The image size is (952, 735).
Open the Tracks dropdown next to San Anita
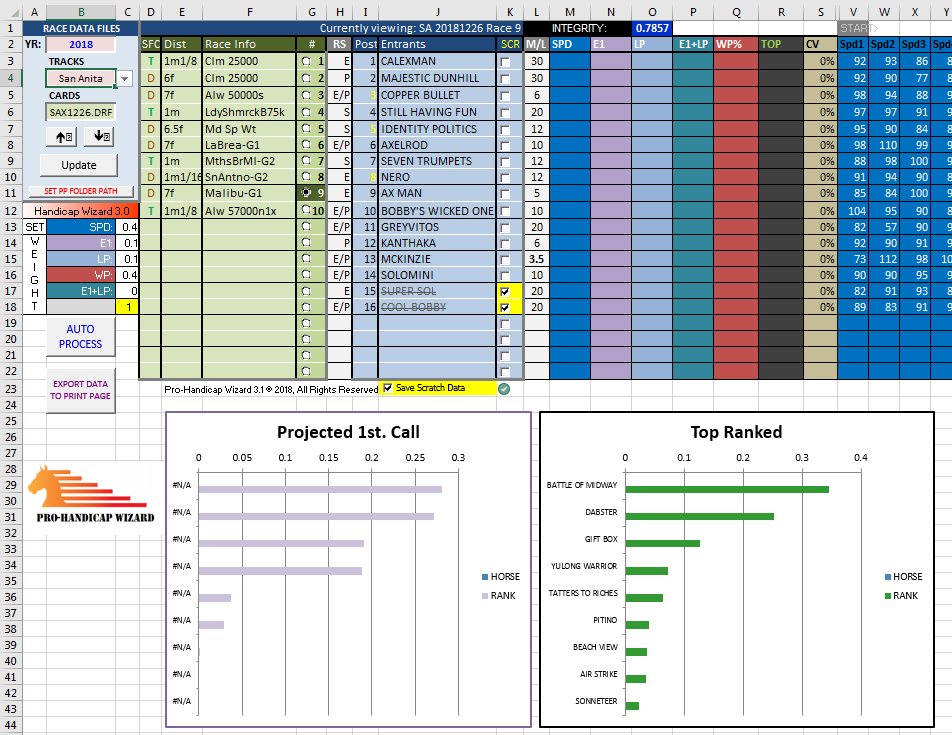(124, 79)
